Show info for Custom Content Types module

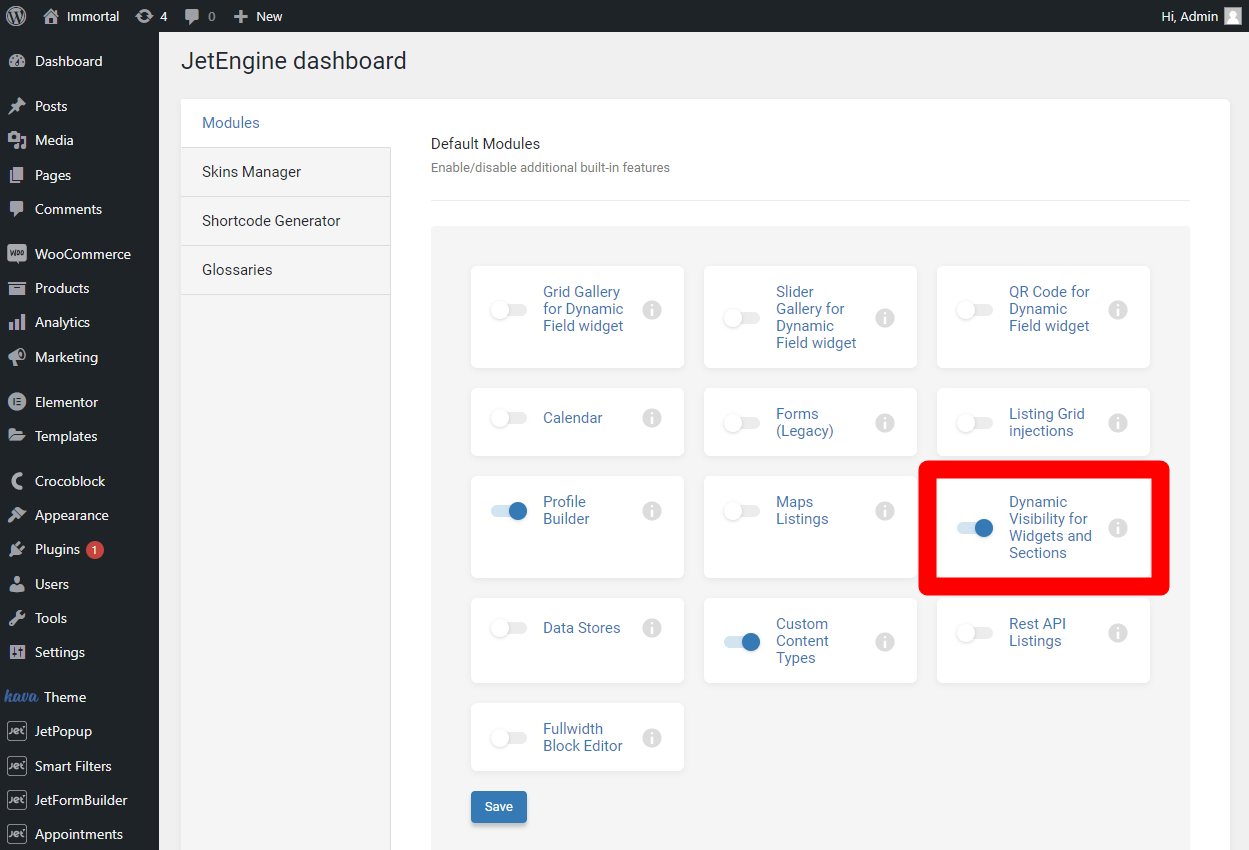point(885,642)
